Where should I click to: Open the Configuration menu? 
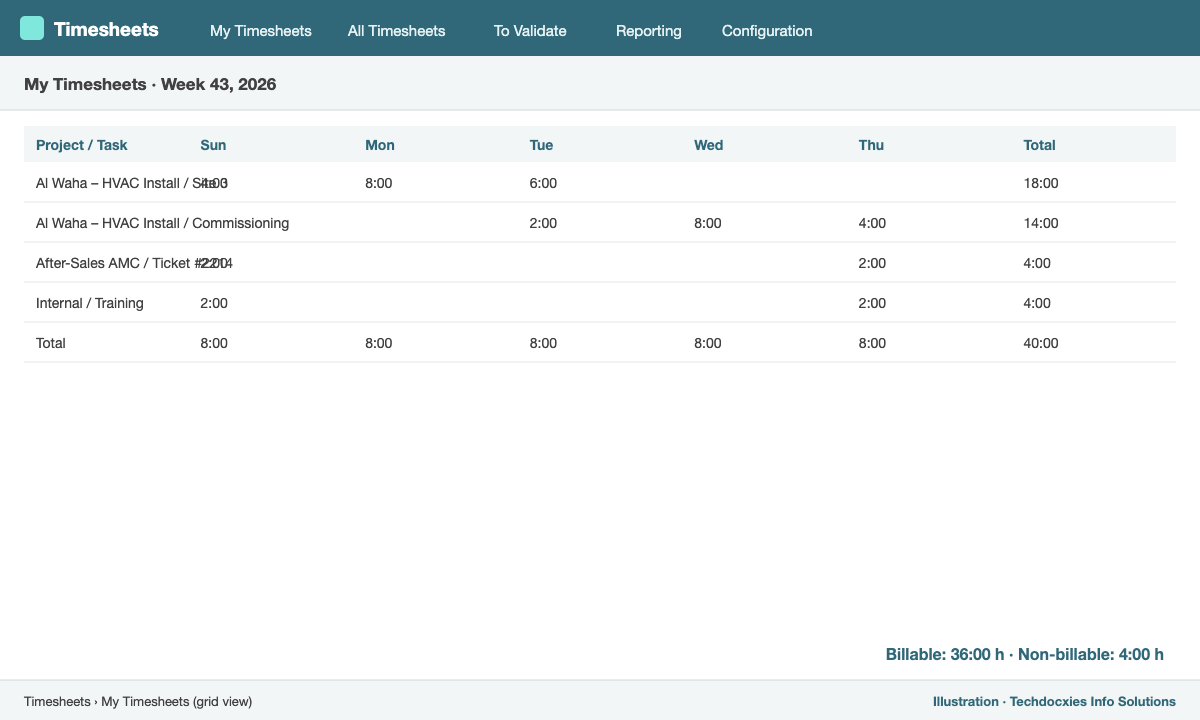coord(767,31)
